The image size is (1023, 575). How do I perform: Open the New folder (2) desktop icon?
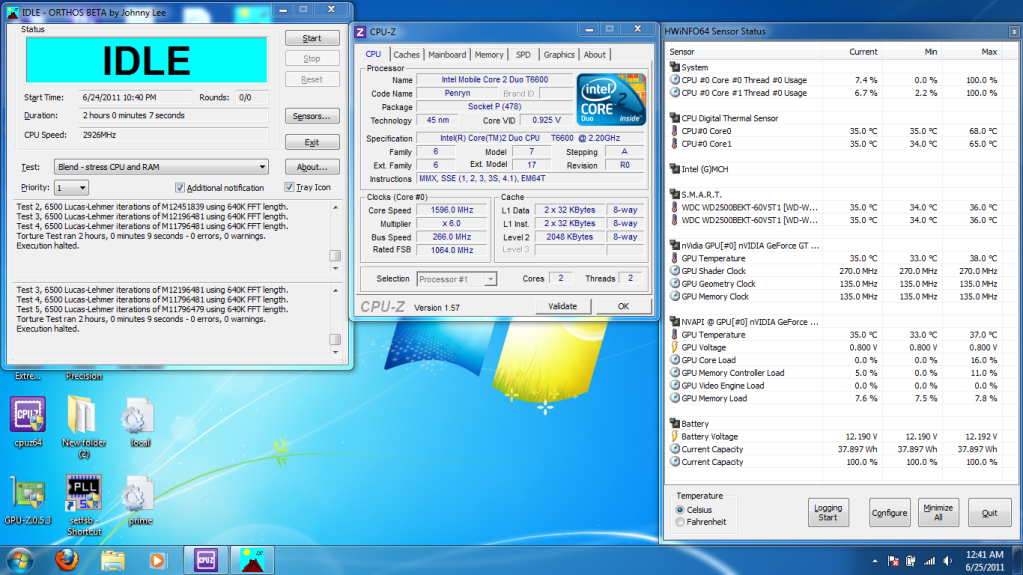point(84,425)
